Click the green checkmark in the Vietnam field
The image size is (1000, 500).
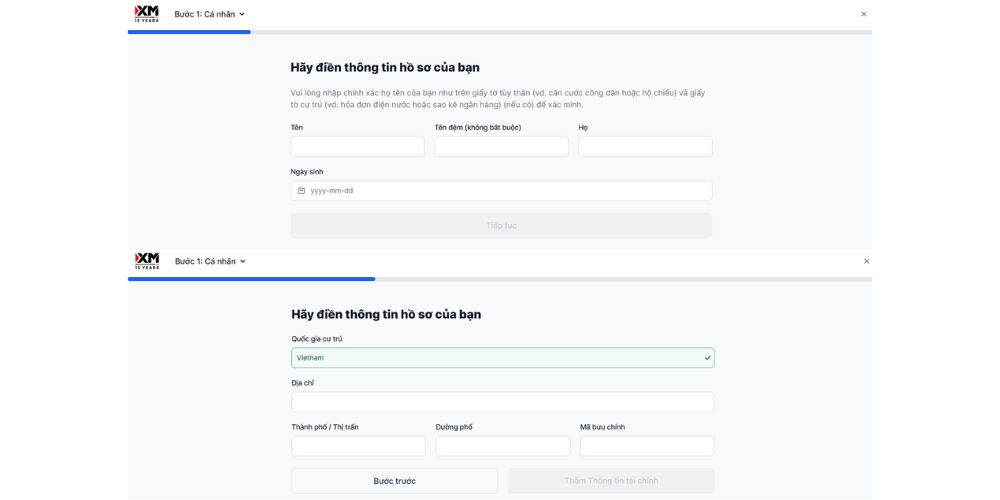point(707,358)
